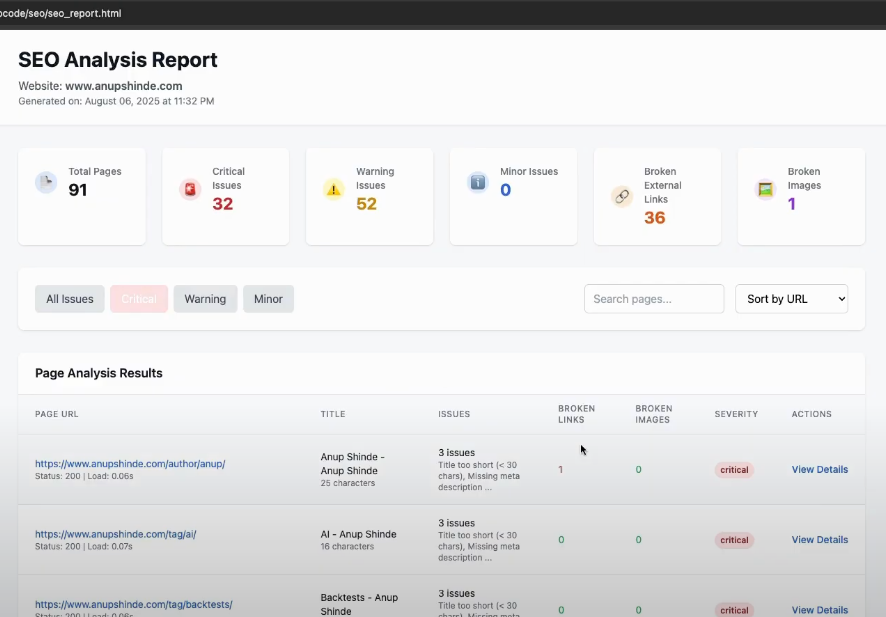Select the Warning filter
Screen dimensions: 886x617
tap(205, 298)
